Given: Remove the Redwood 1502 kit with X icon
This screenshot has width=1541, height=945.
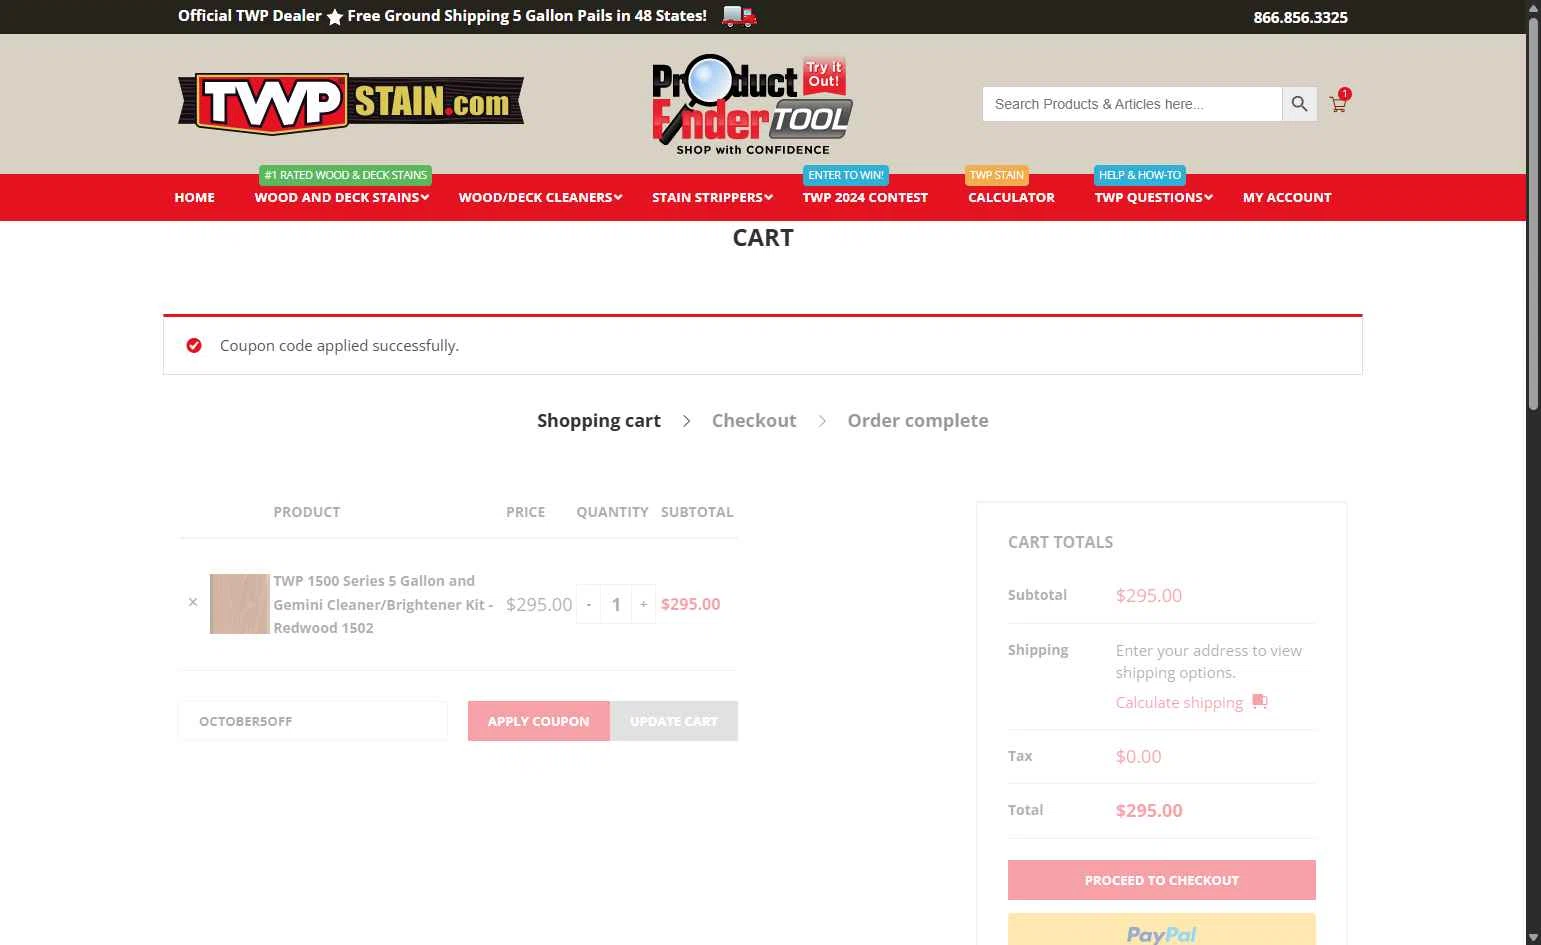Looking at the screenshot, I should 193,602.
